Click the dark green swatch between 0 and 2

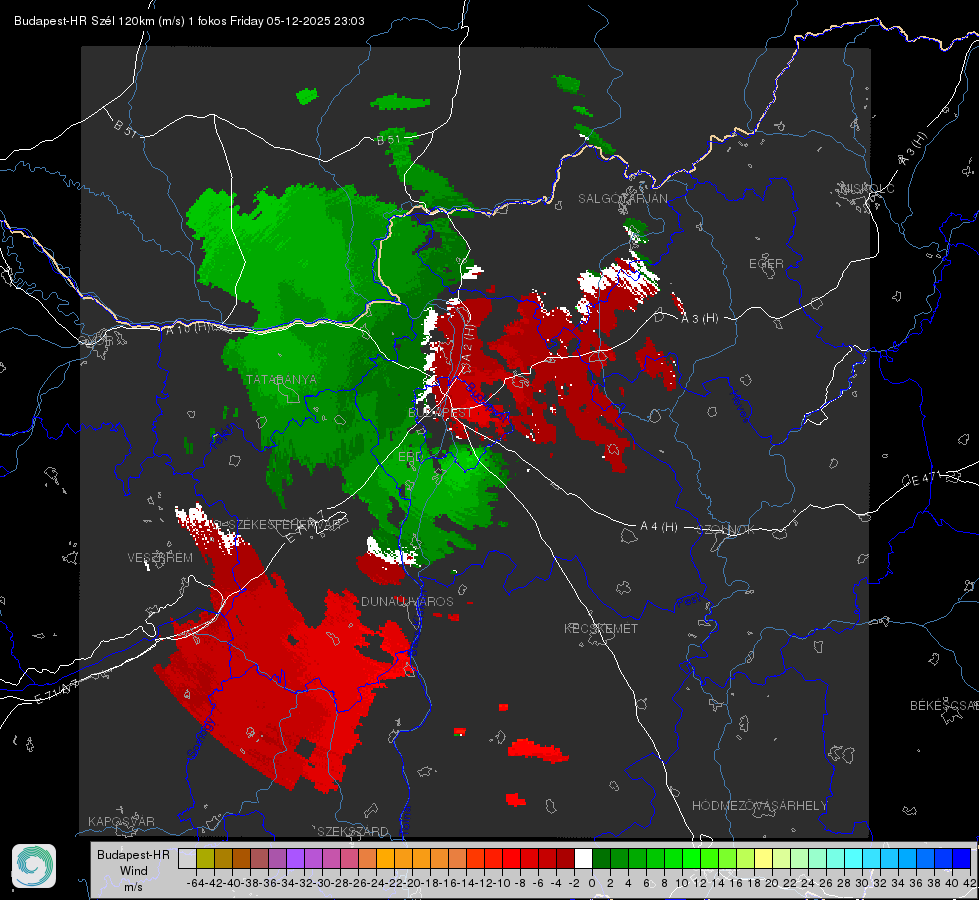click(x=601, y=858)
